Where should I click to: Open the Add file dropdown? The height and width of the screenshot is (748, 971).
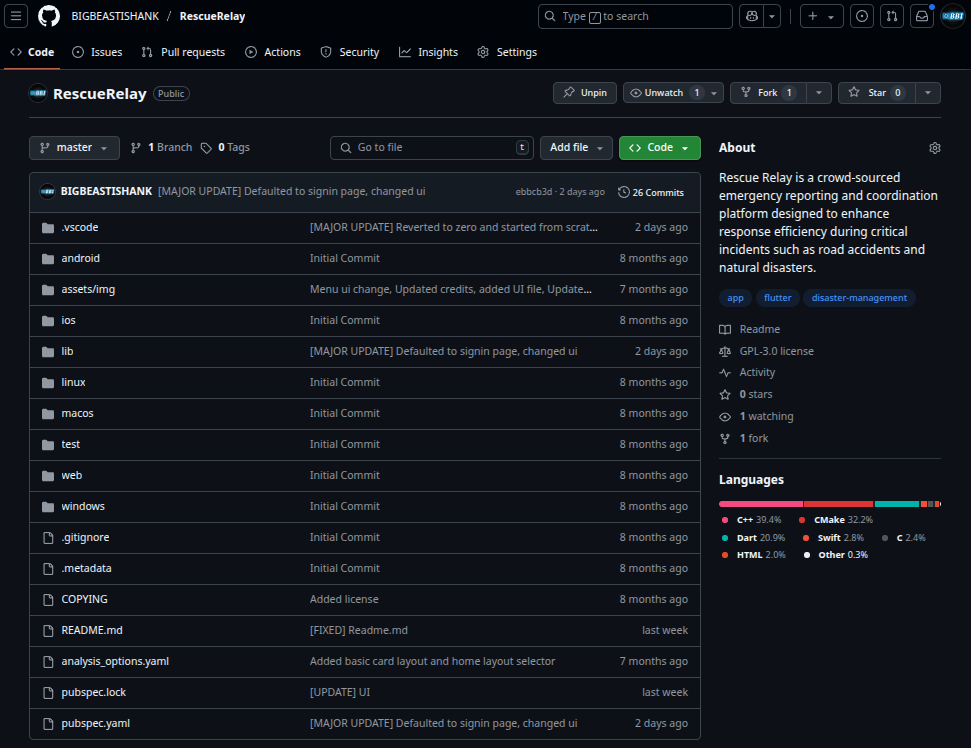pyautogui.click(x=576, y=148)
